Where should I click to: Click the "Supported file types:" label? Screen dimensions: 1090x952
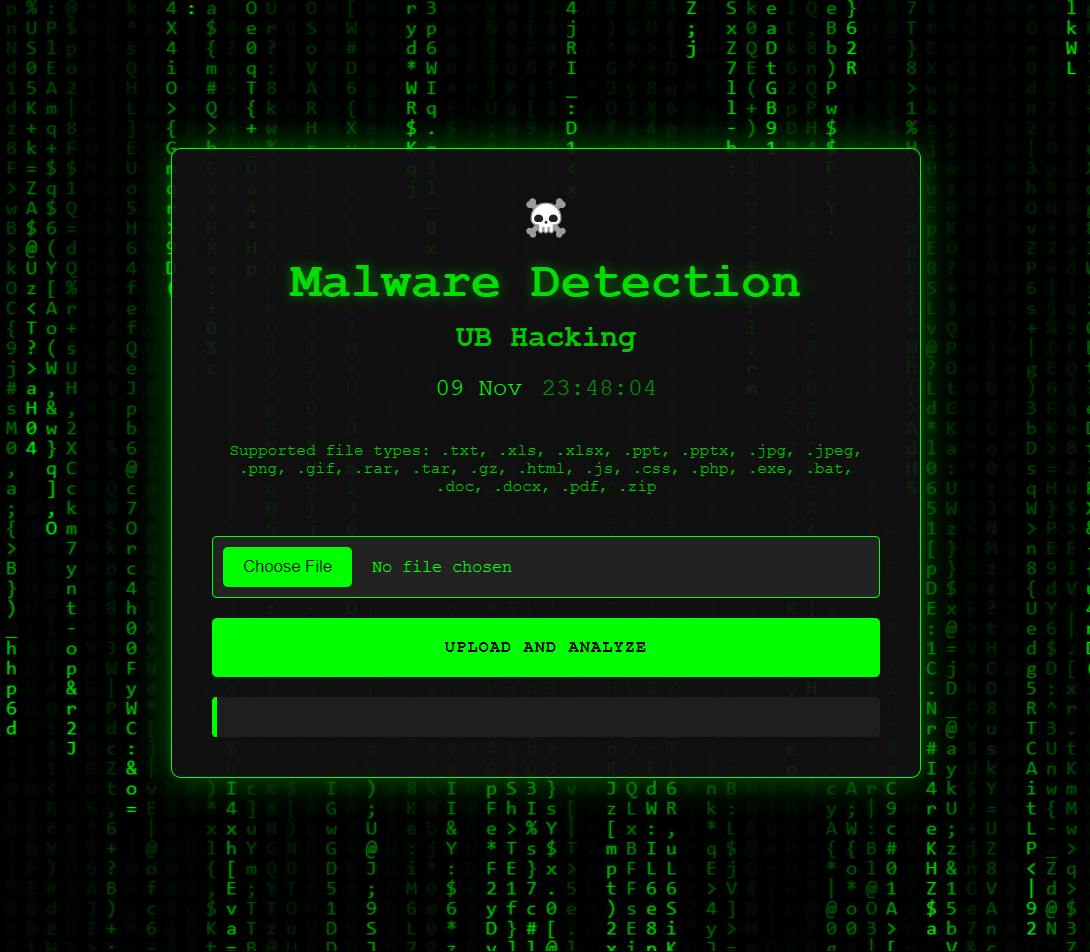tap(330, 451)
